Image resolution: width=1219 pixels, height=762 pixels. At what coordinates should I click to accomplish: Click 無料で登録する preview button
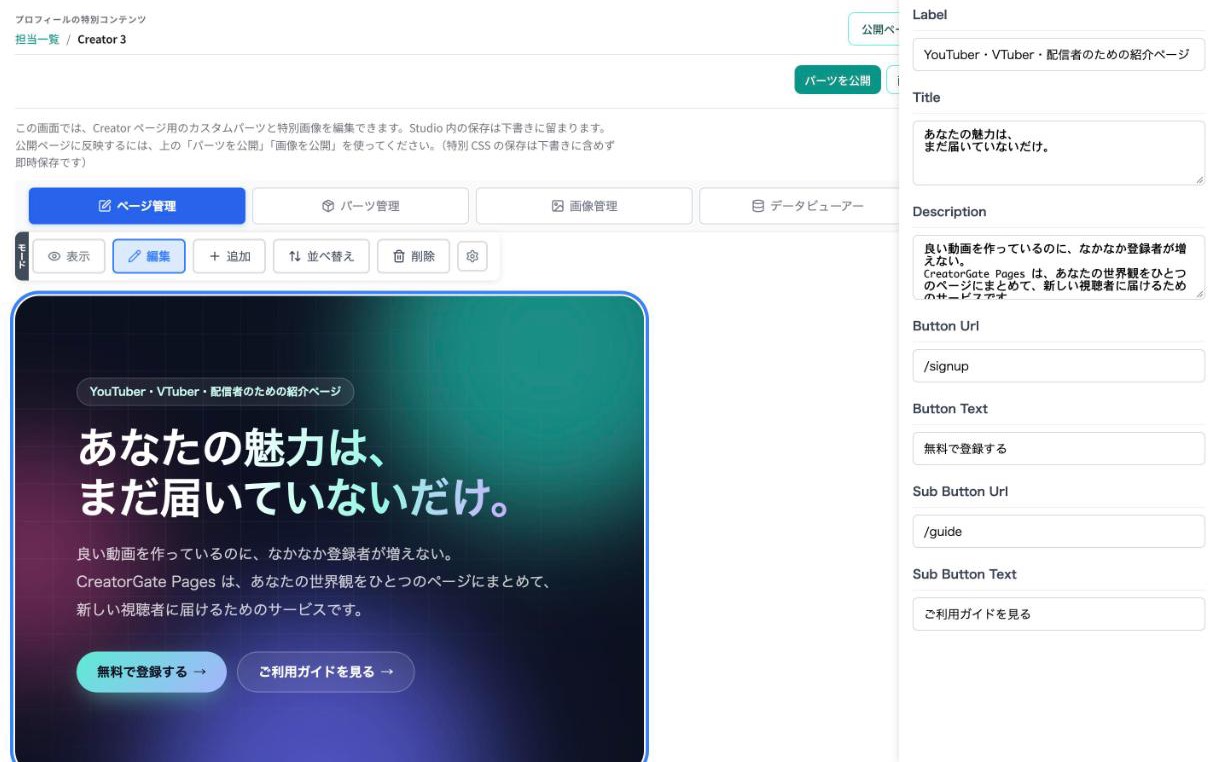152,672
